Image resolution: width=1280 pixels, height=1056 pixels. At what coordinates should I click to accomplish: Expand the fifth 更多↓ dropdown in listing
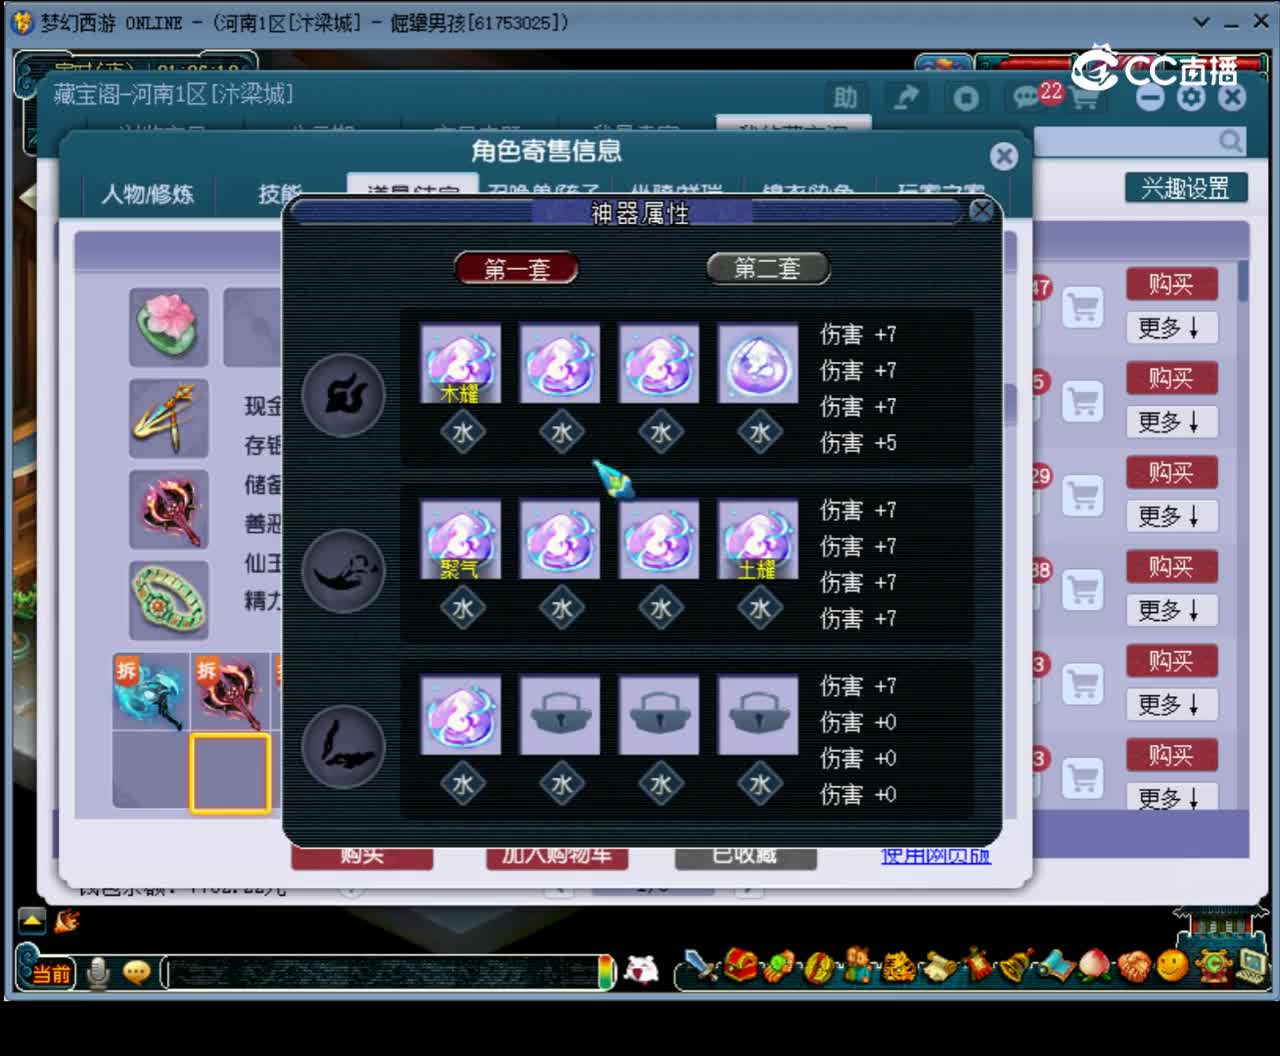1171,704
